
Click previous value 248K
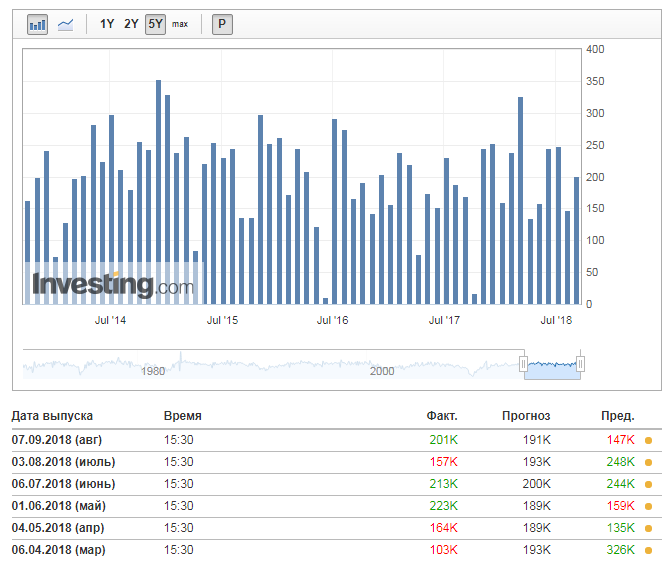621,462
